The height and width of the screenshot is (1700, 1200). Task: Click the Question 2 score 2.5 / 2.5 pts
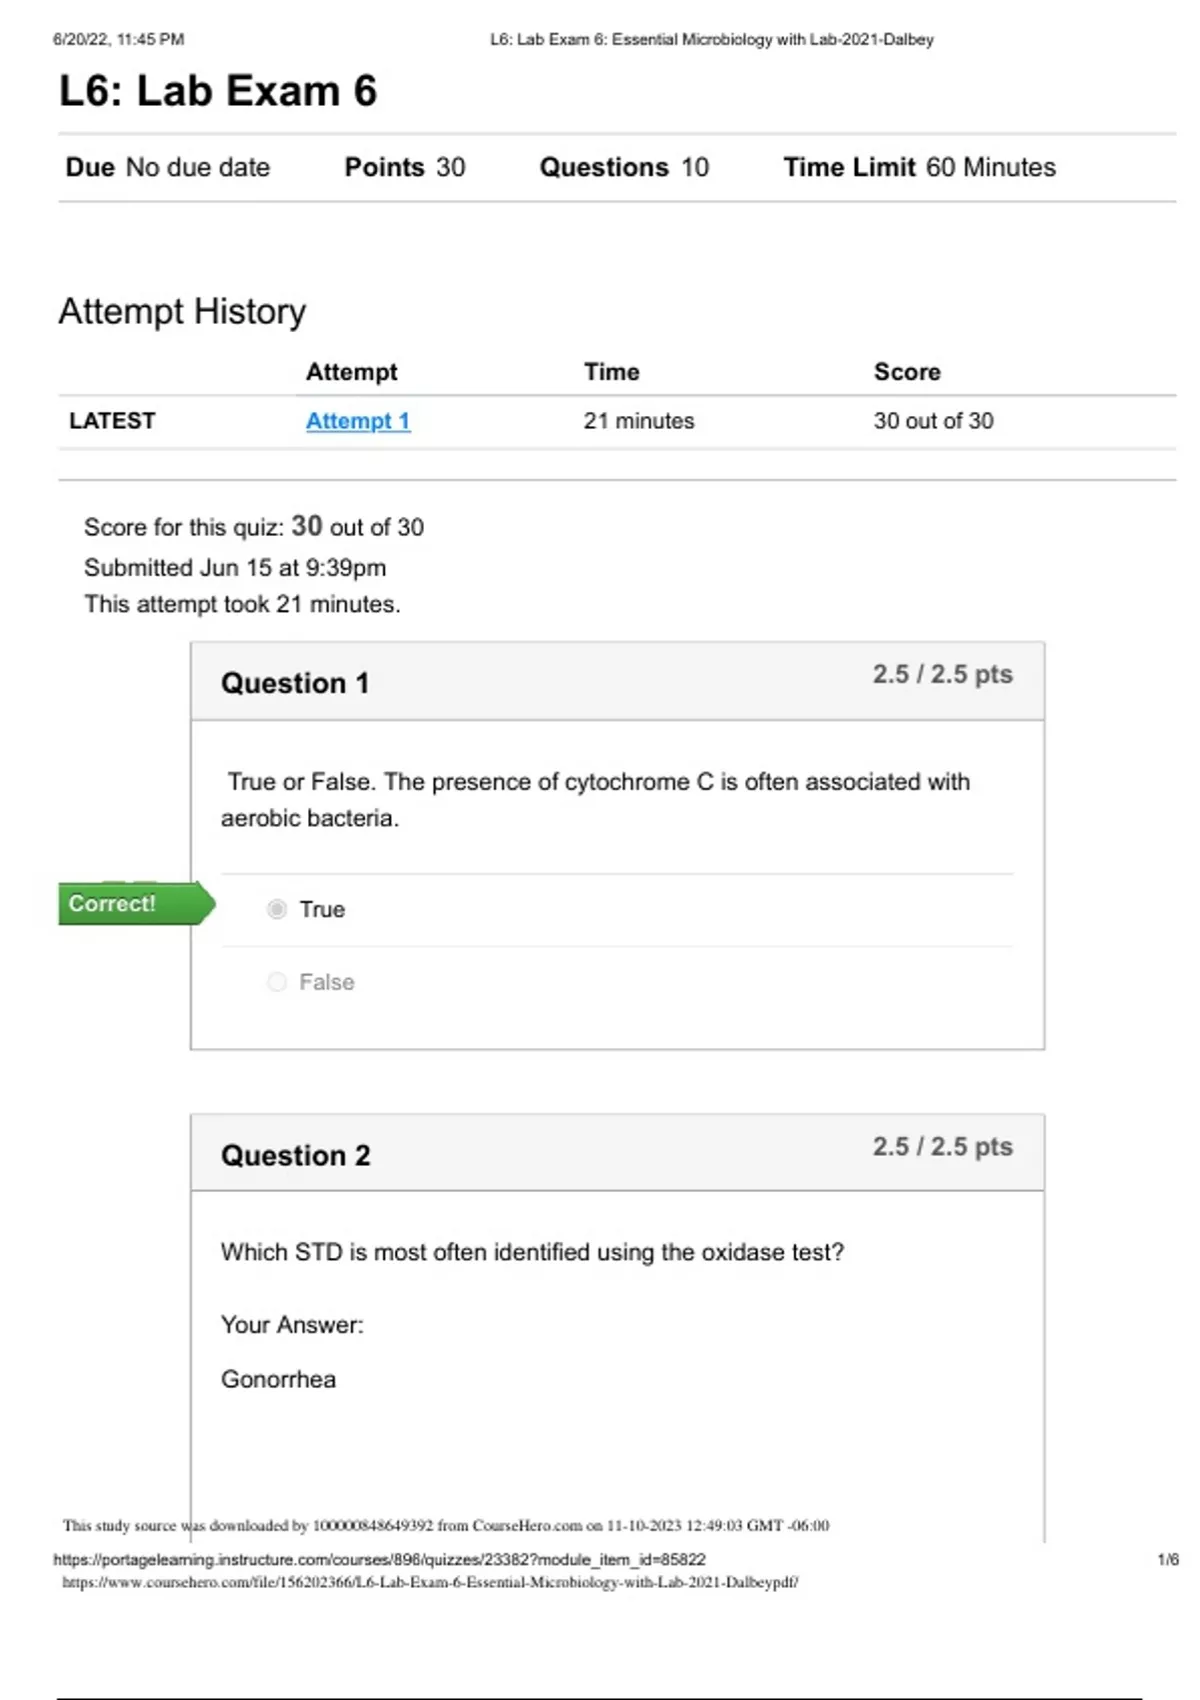pos(942,1146)
